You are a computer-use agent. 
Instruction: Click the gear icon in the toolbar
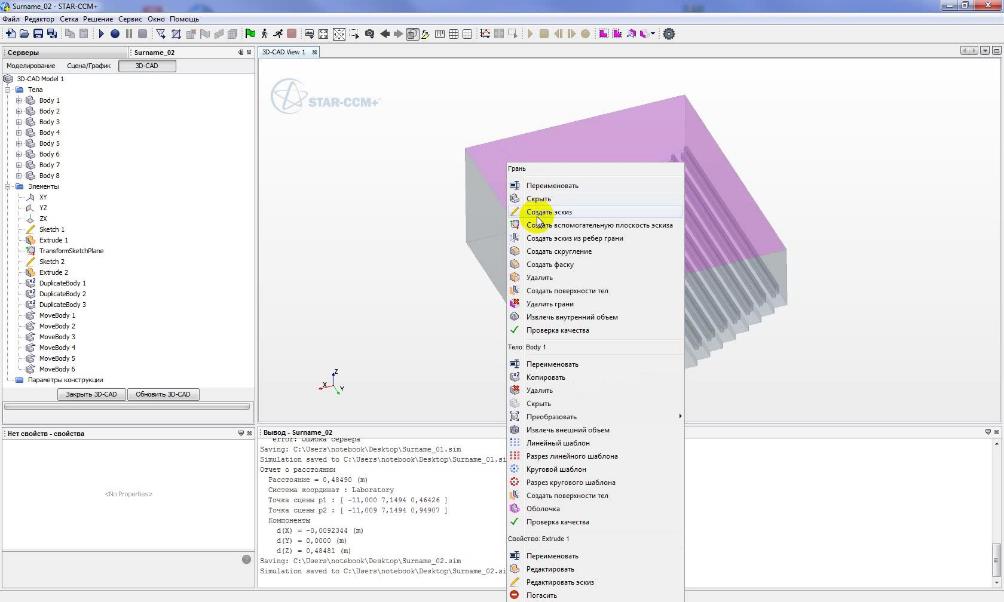click(669, 34)
